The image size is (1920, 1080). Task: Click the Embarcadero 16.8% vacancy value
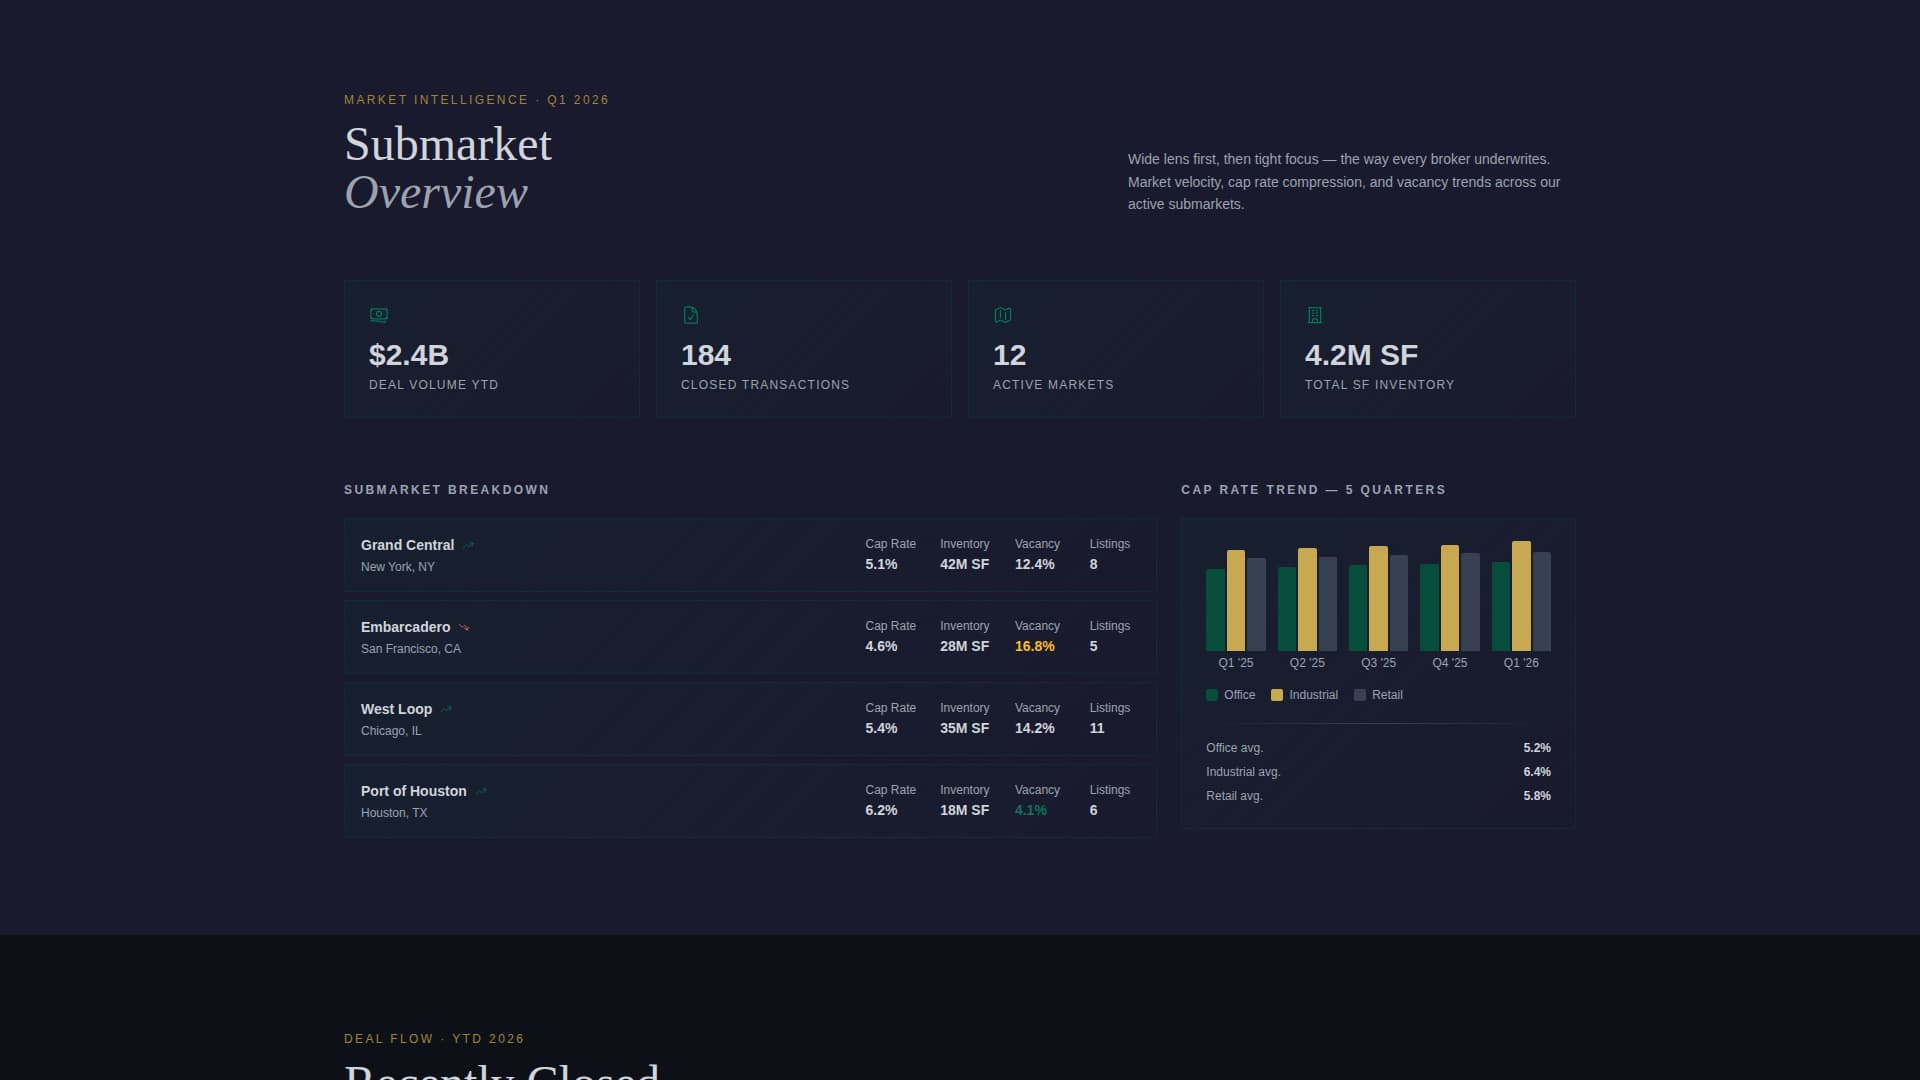coord(1034,647)
